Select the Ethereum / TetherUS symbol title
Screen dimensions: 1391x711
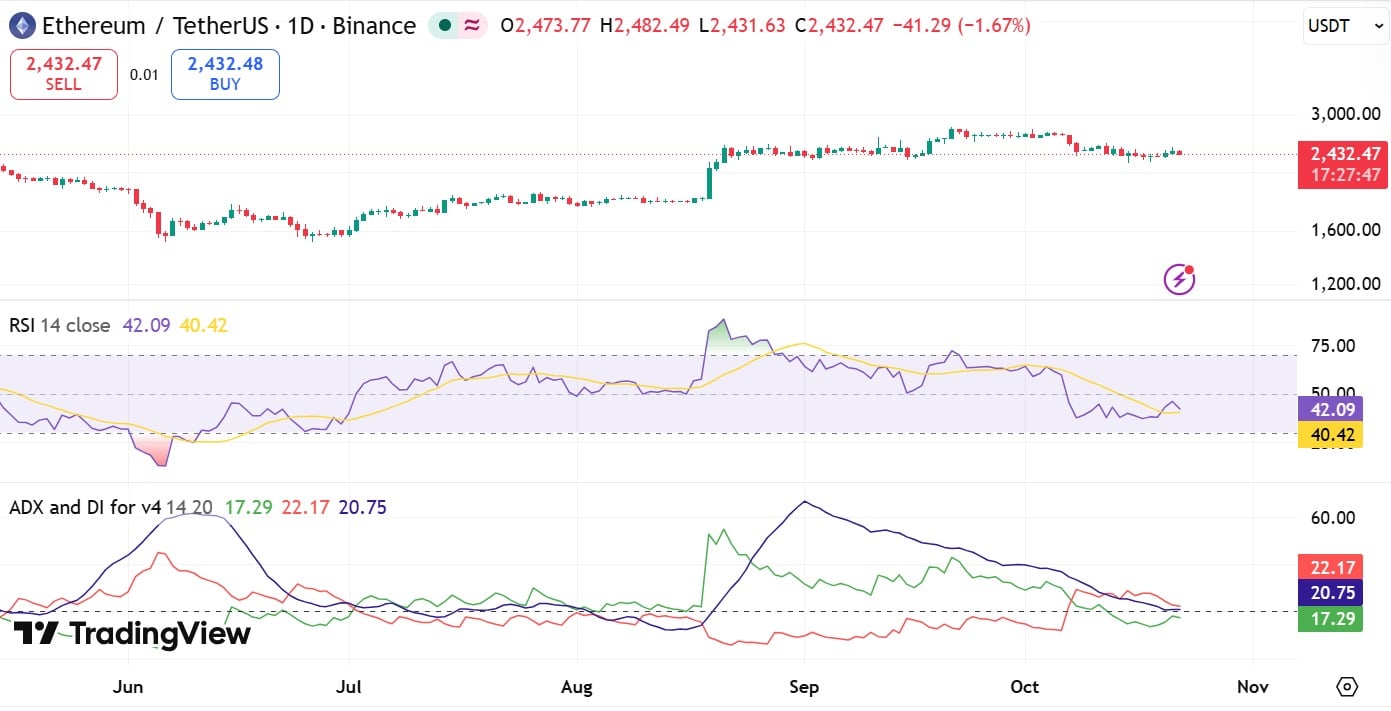(x=229, y=26)
